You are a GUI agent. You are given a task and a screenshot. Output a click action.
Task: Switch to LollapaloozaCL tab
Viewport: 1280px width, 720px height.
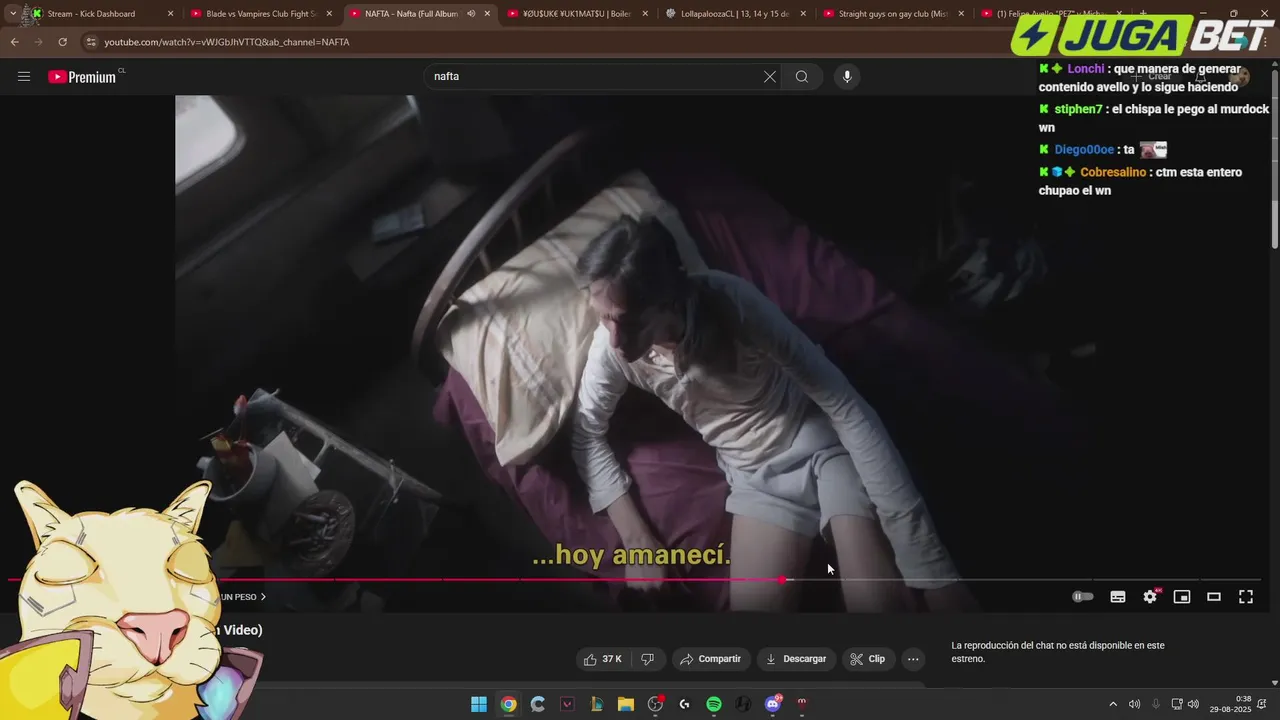[x=735, y=14]
